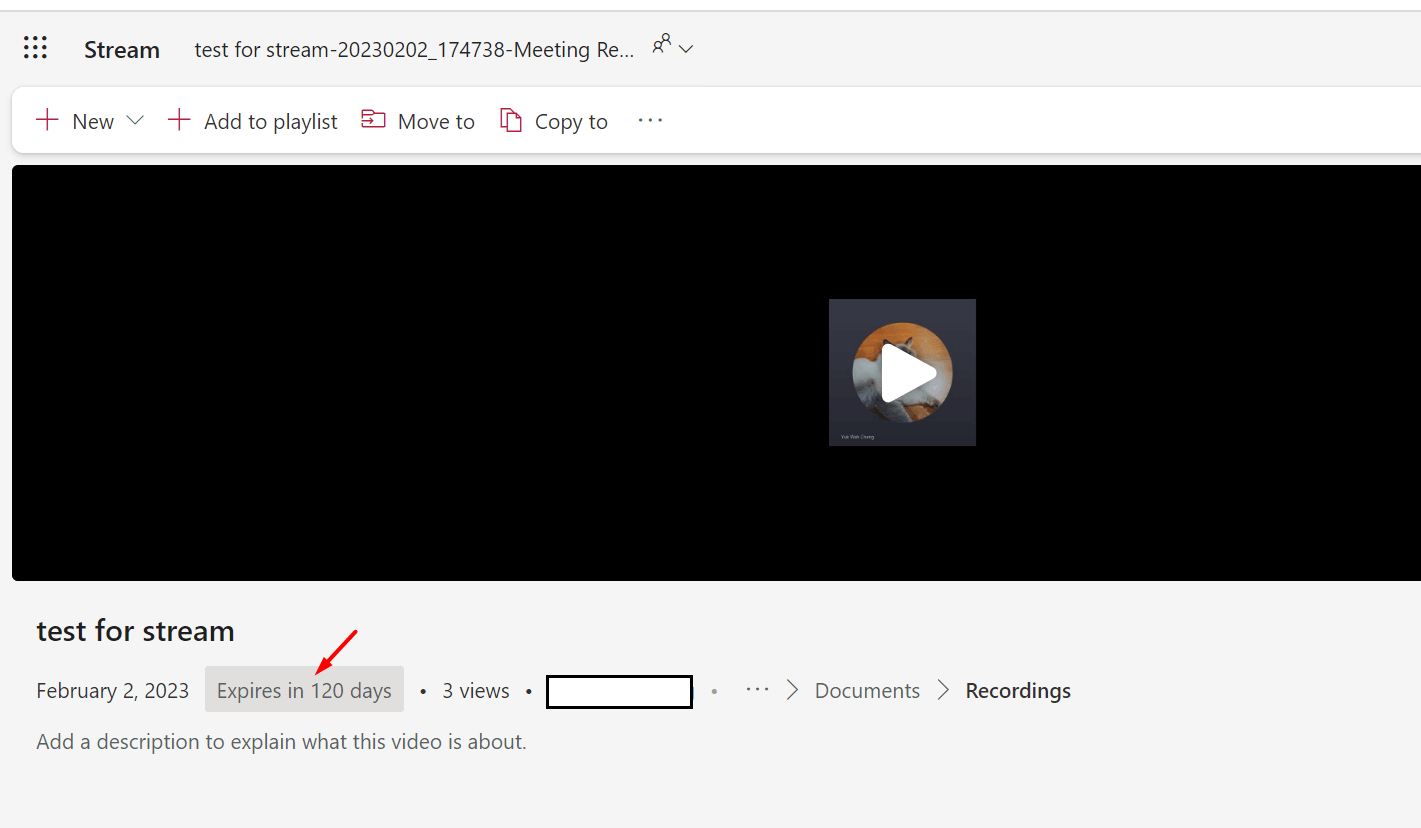Play the video with center play button
The height and width of the screenshot is (828, 1421).
(909, 374)
